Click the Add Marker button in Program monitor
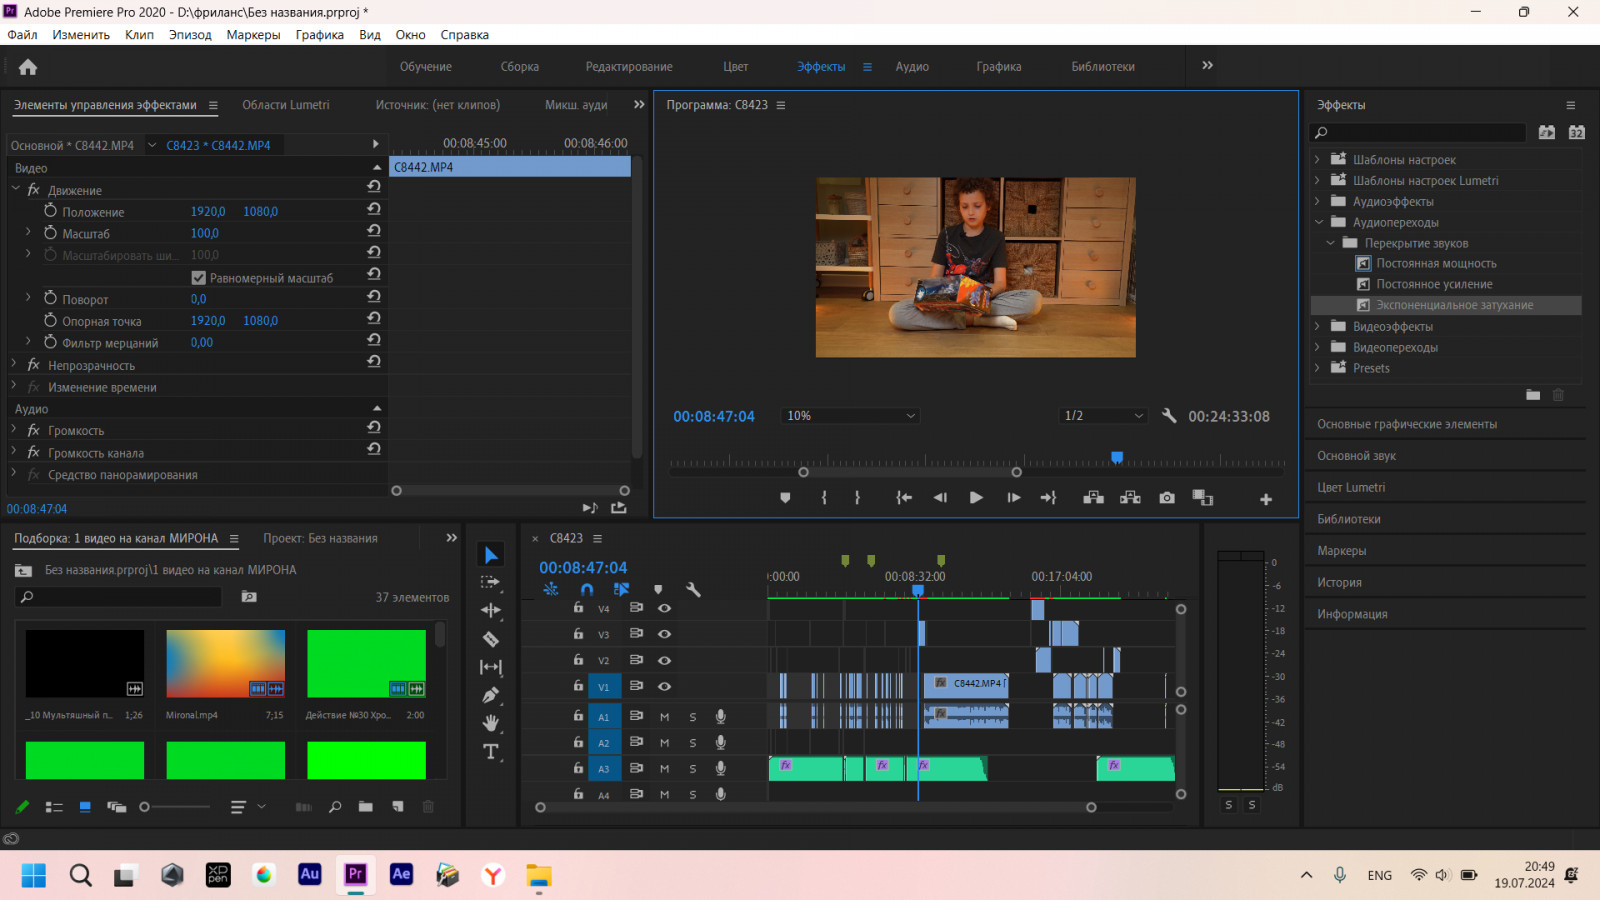This screenshot has height=900, width=1600. coord(785,498)
